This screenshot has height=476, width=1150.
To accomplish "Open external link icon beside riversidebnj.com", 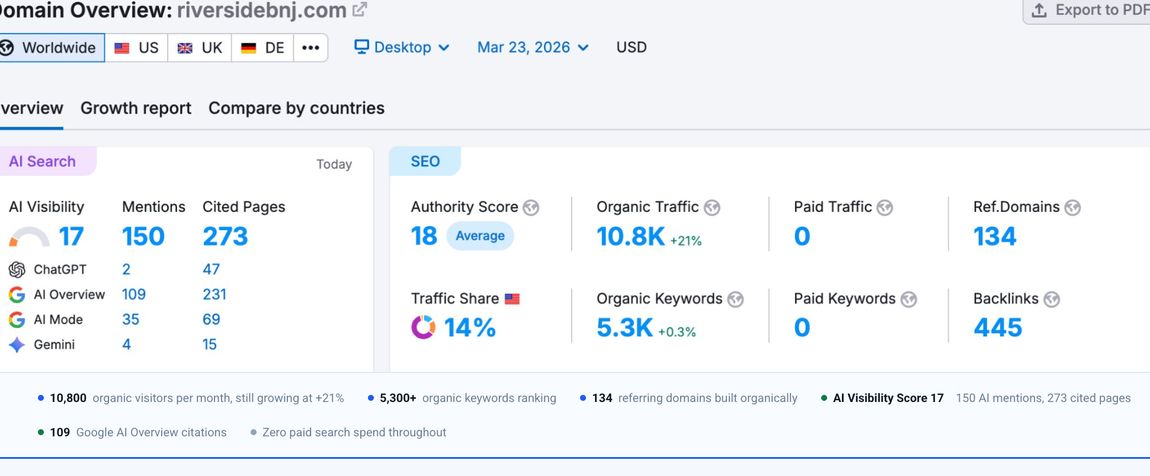I will pos(359,10).
